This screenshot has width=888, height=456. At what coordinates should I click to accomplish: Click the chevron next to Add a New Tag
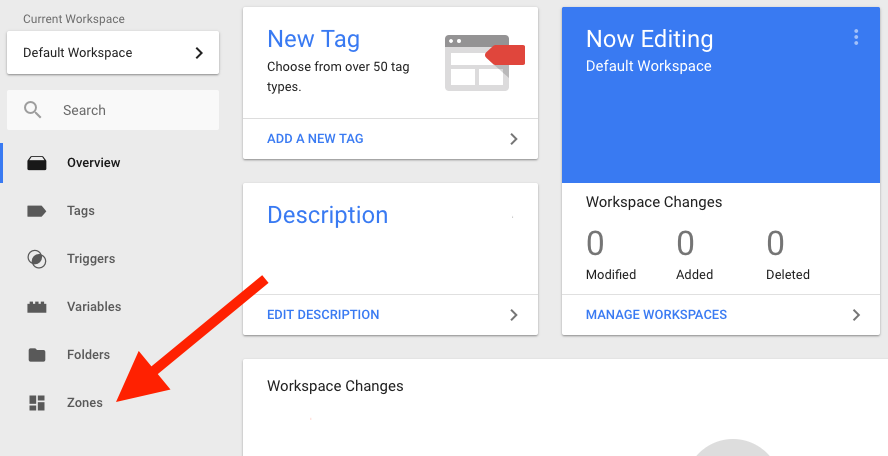tap(514, 139)
